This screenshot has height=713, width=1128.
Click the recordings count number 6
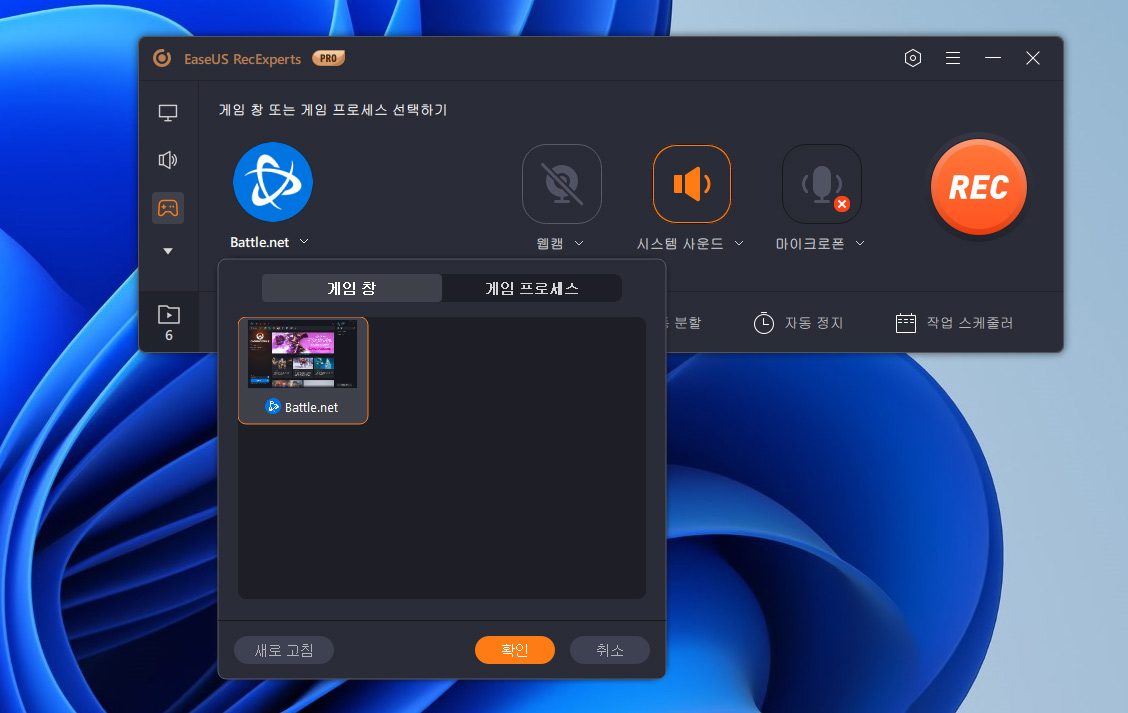[x=169, y=335]
